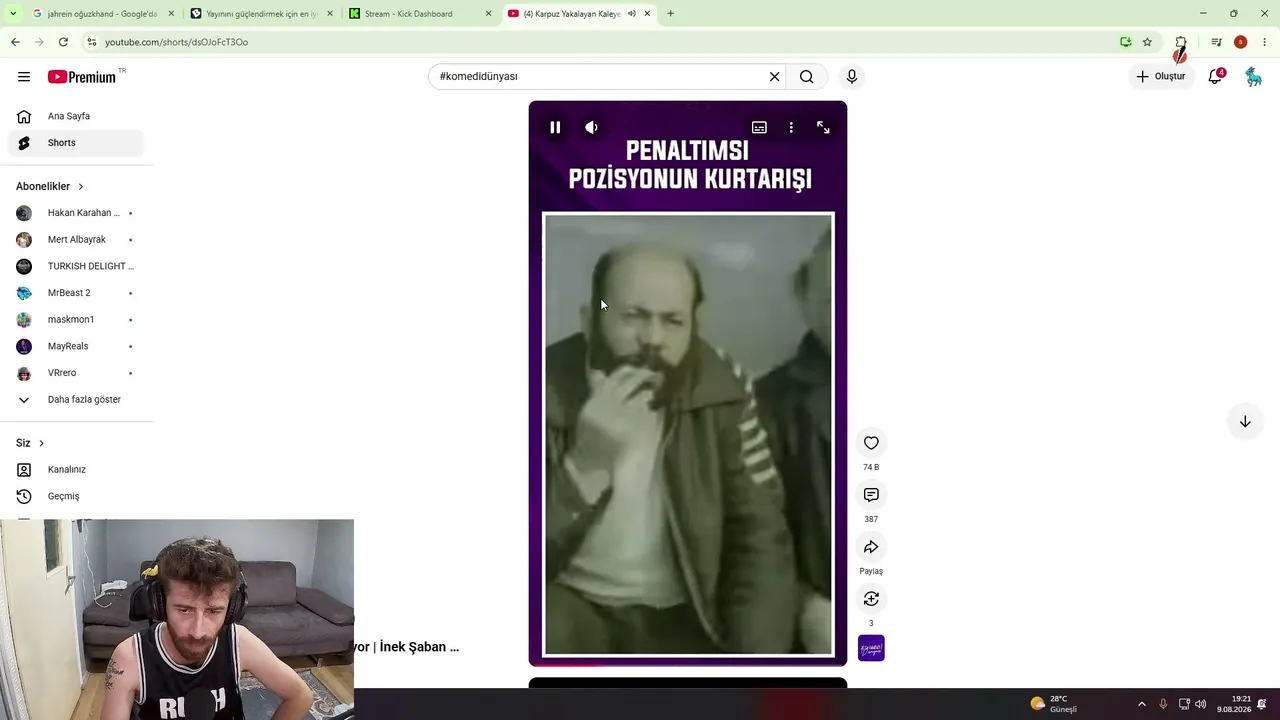Open the Chrome profile avatar
Image resolution: width=1280 pixels, height=720 pixels.
pos(1241,42)
